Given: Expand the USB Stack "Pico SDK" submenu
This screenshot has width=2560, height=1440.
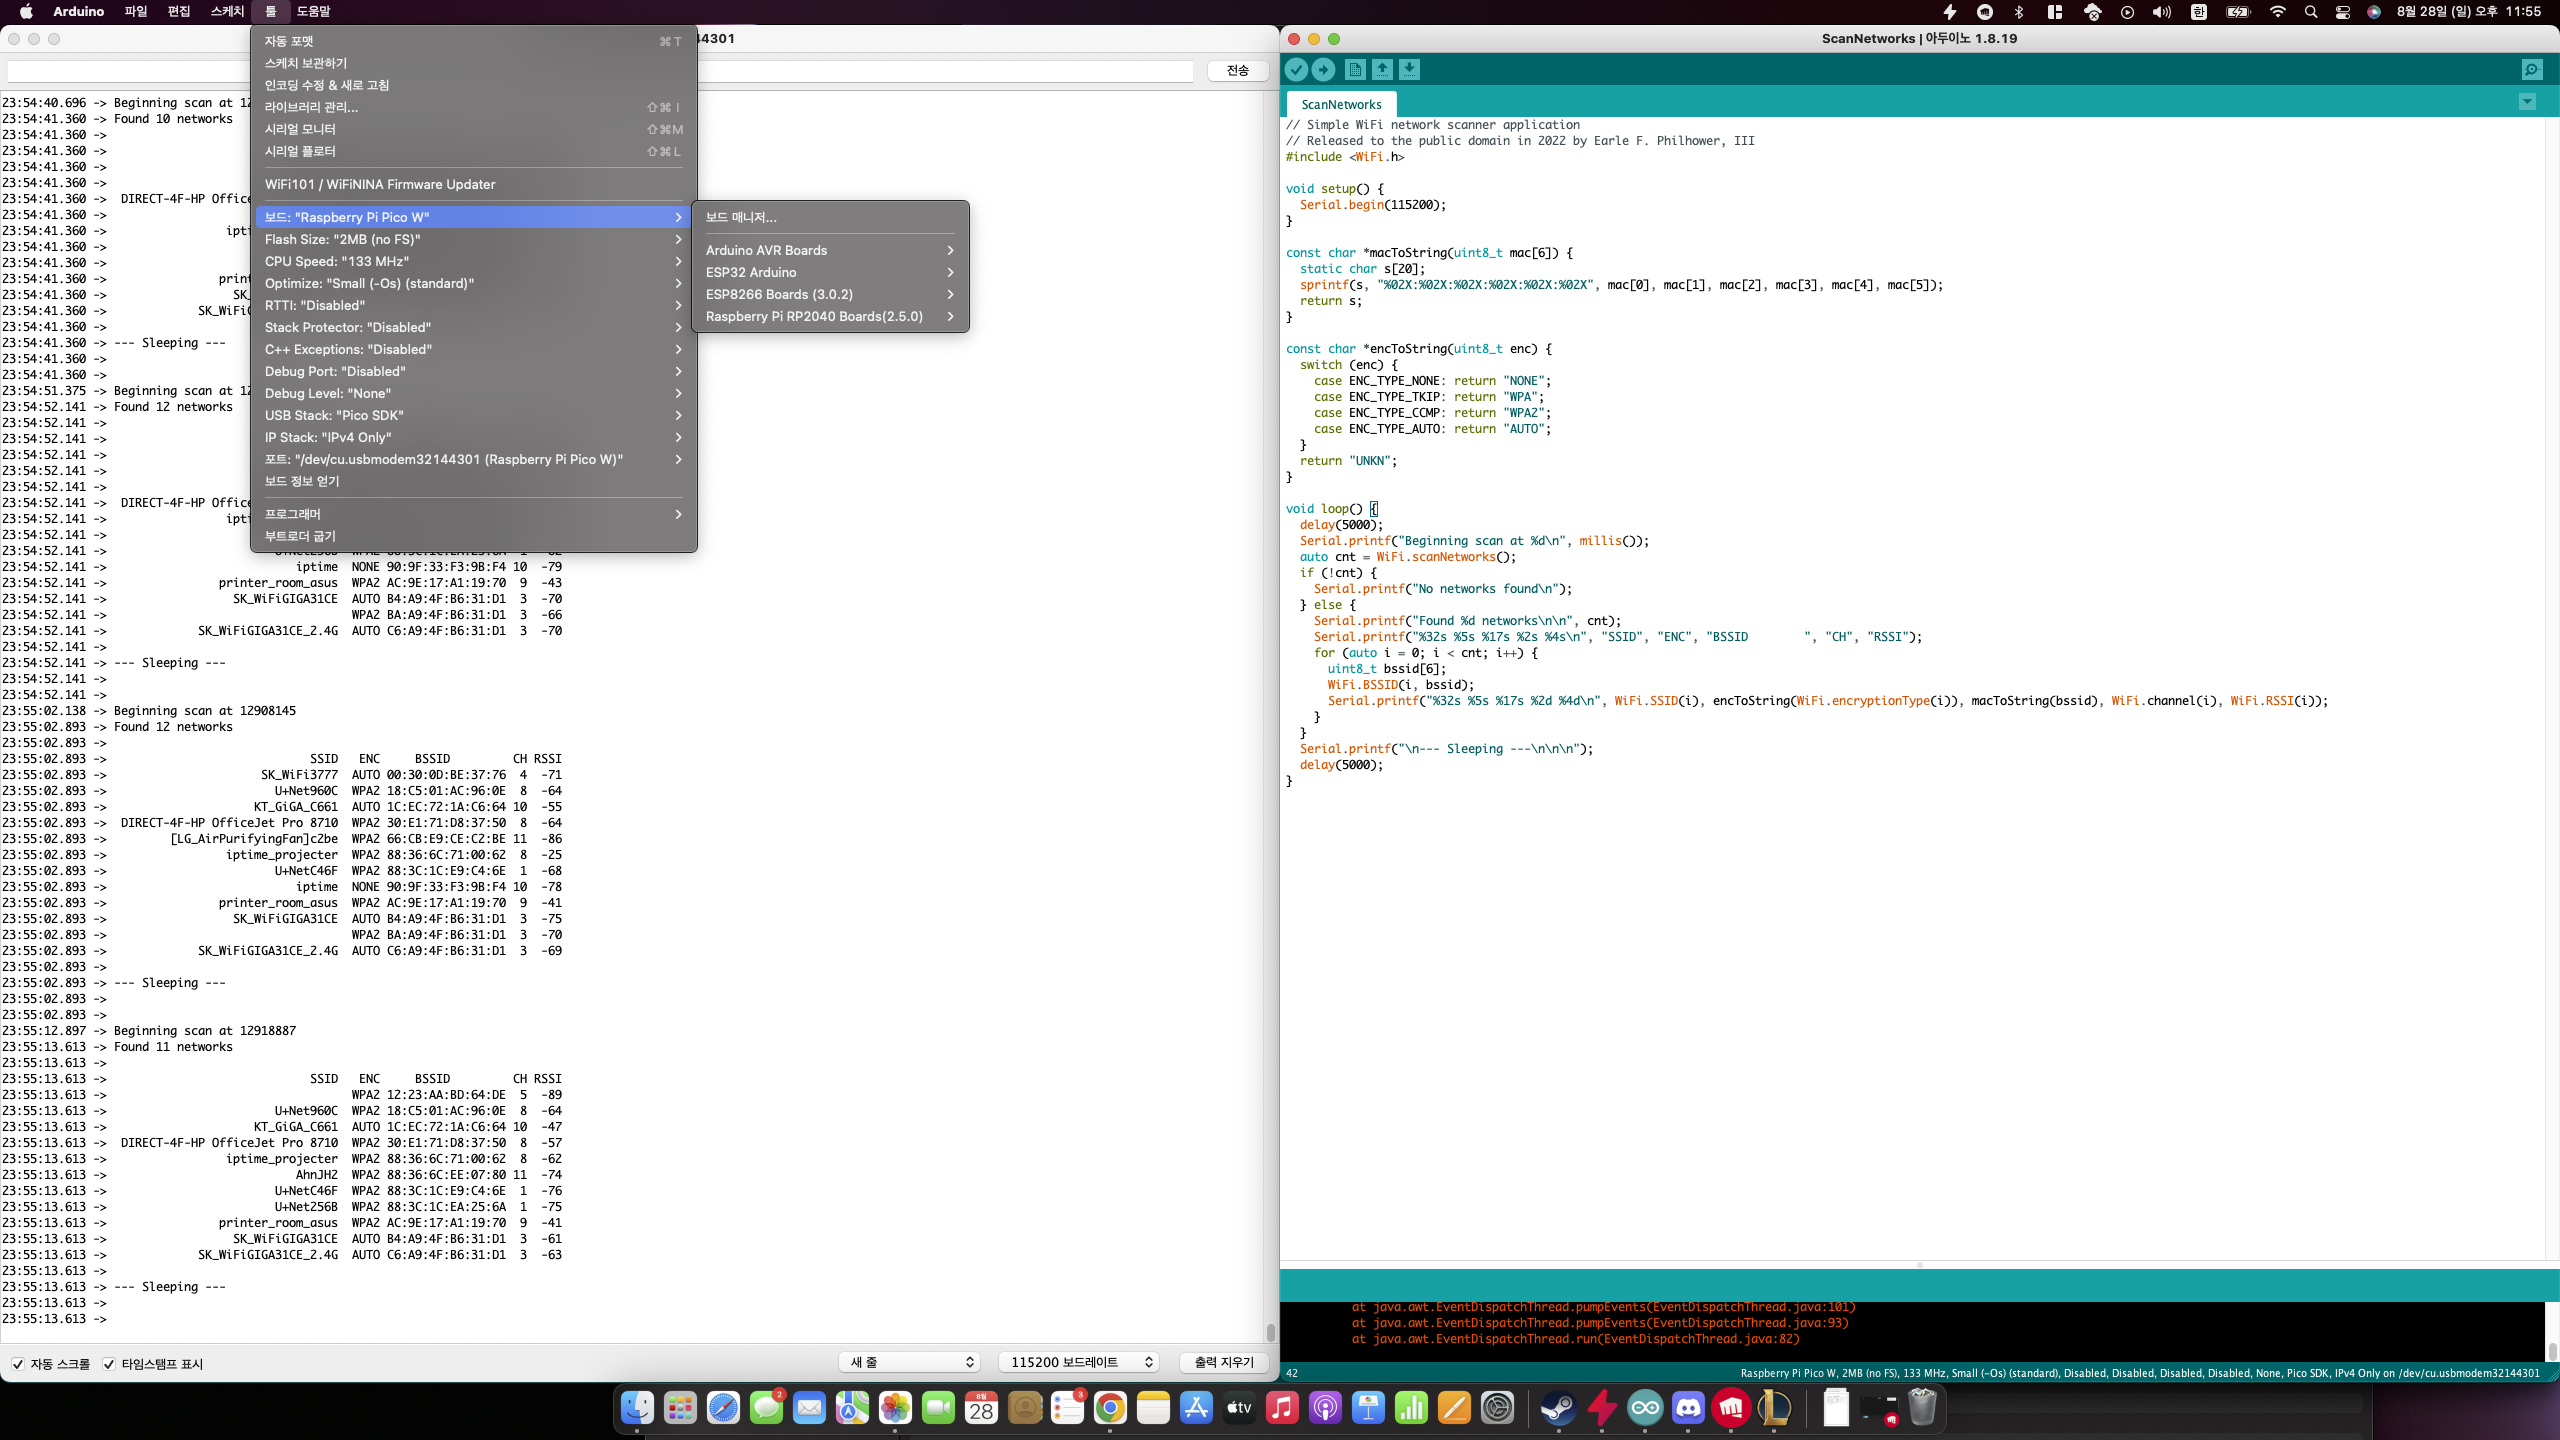Looking at the screenshot, I should [473, 415].
